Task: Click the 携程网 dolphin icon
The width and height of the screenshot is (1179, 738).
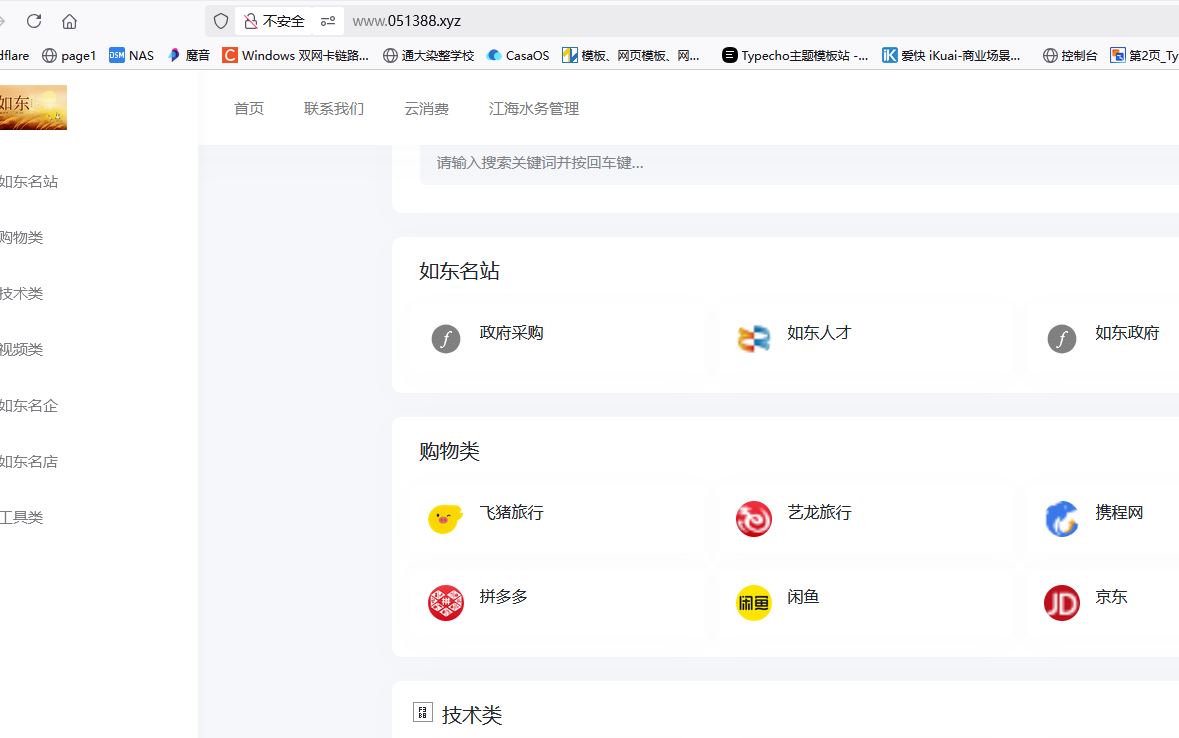Action: 1062,519
